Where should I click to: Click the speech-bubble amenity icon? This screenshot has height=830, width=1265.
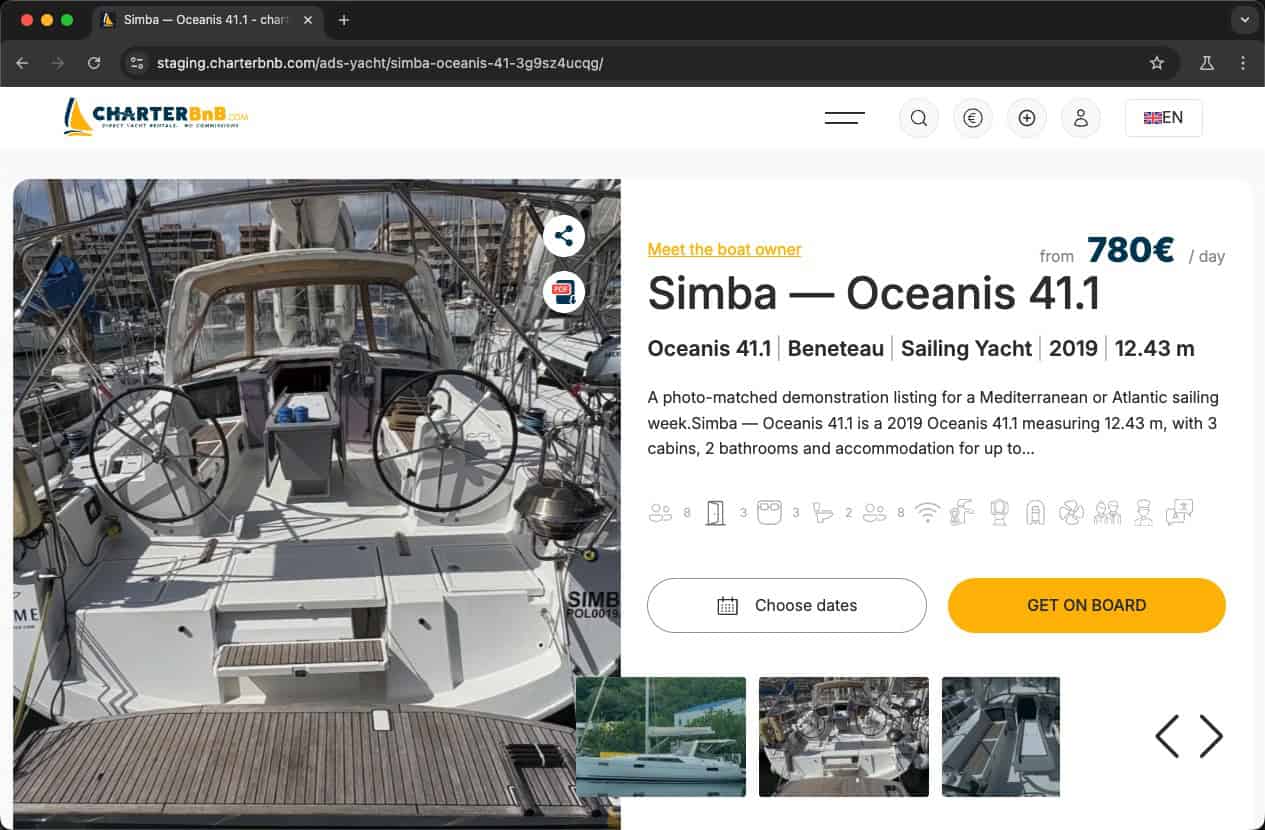(1179, 513)
